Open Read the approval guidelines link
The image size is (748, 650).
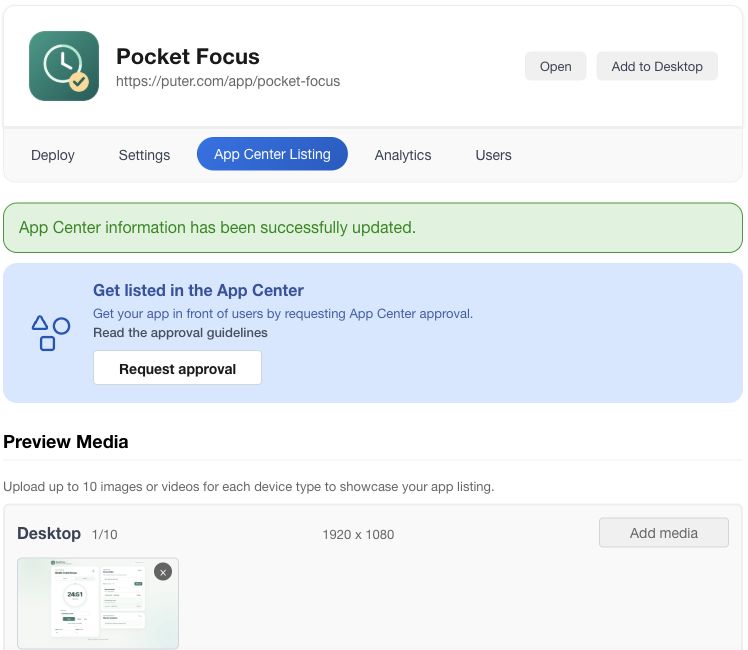180,332
